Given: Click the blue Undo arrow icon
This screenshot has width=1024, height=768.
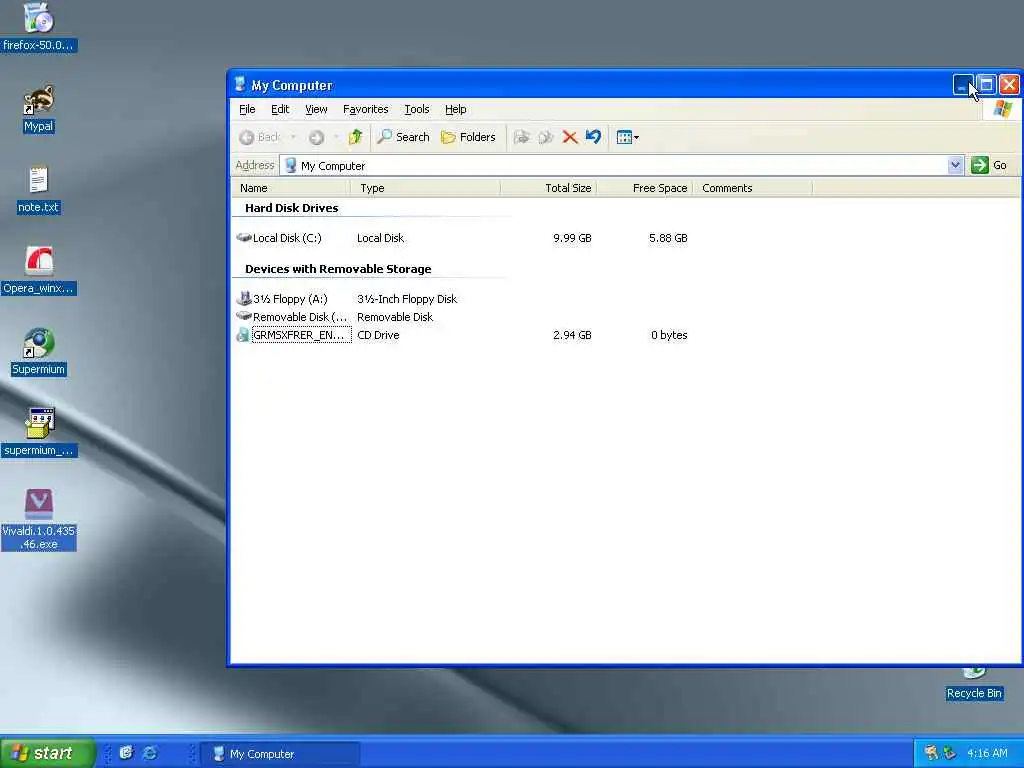Looking at the screenshot, I should tap(593, 137).
